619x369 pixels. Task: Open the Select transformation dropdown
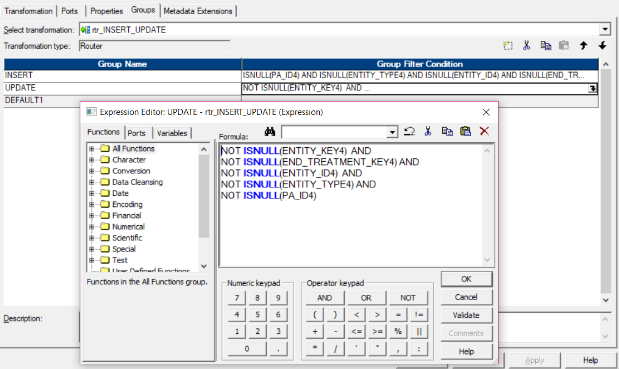coord(605,29)
